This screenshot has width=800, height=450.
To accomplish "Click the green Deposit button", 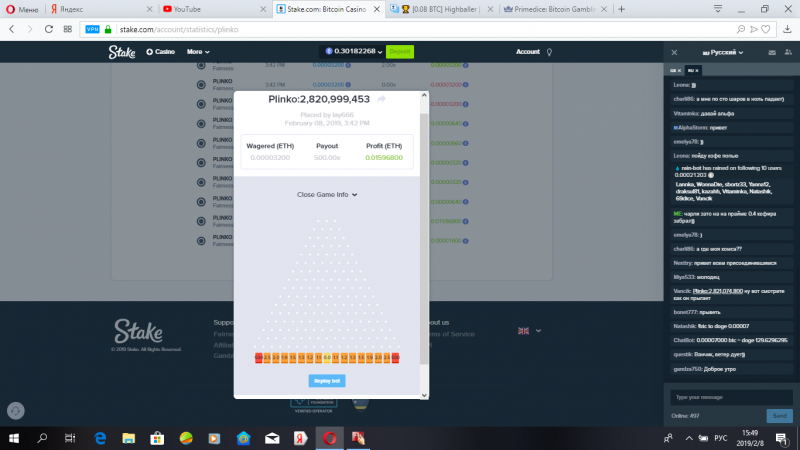I will [399, 52].
